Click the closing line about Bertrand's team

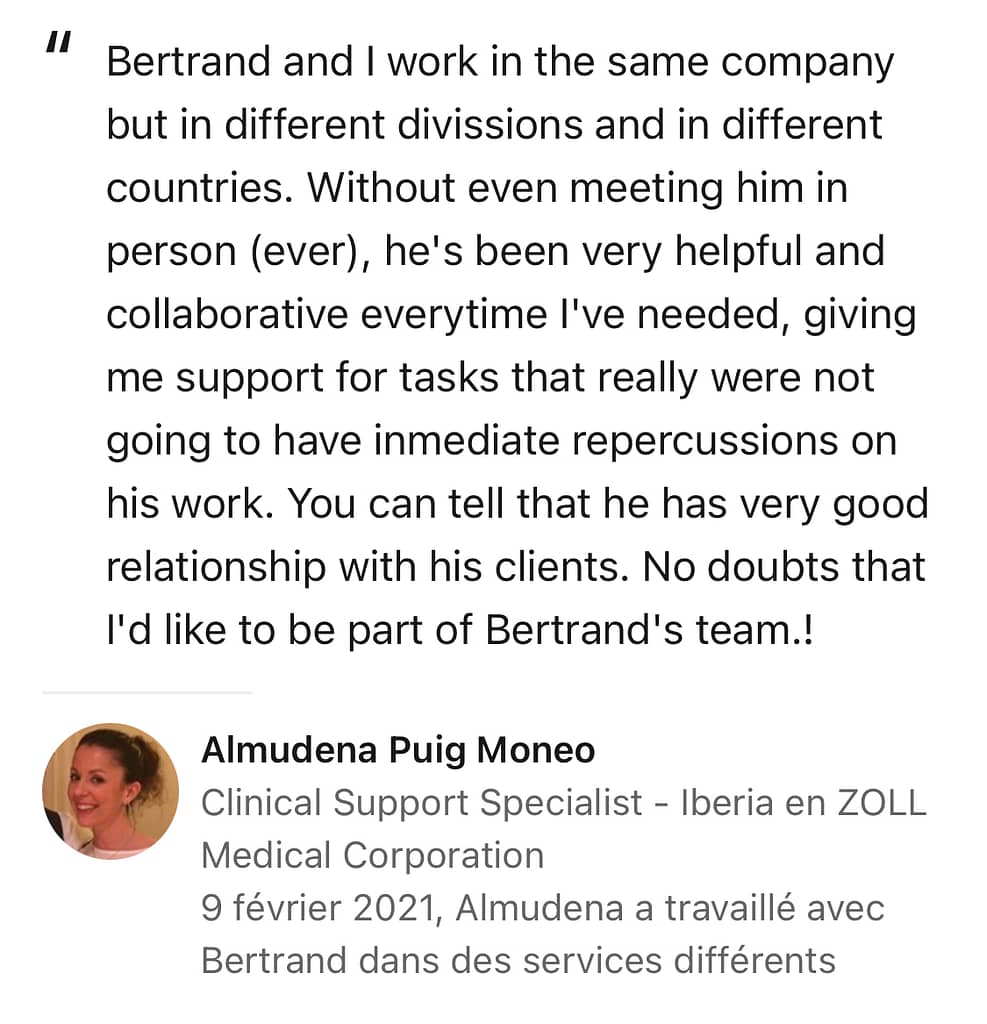coord(460,631)
